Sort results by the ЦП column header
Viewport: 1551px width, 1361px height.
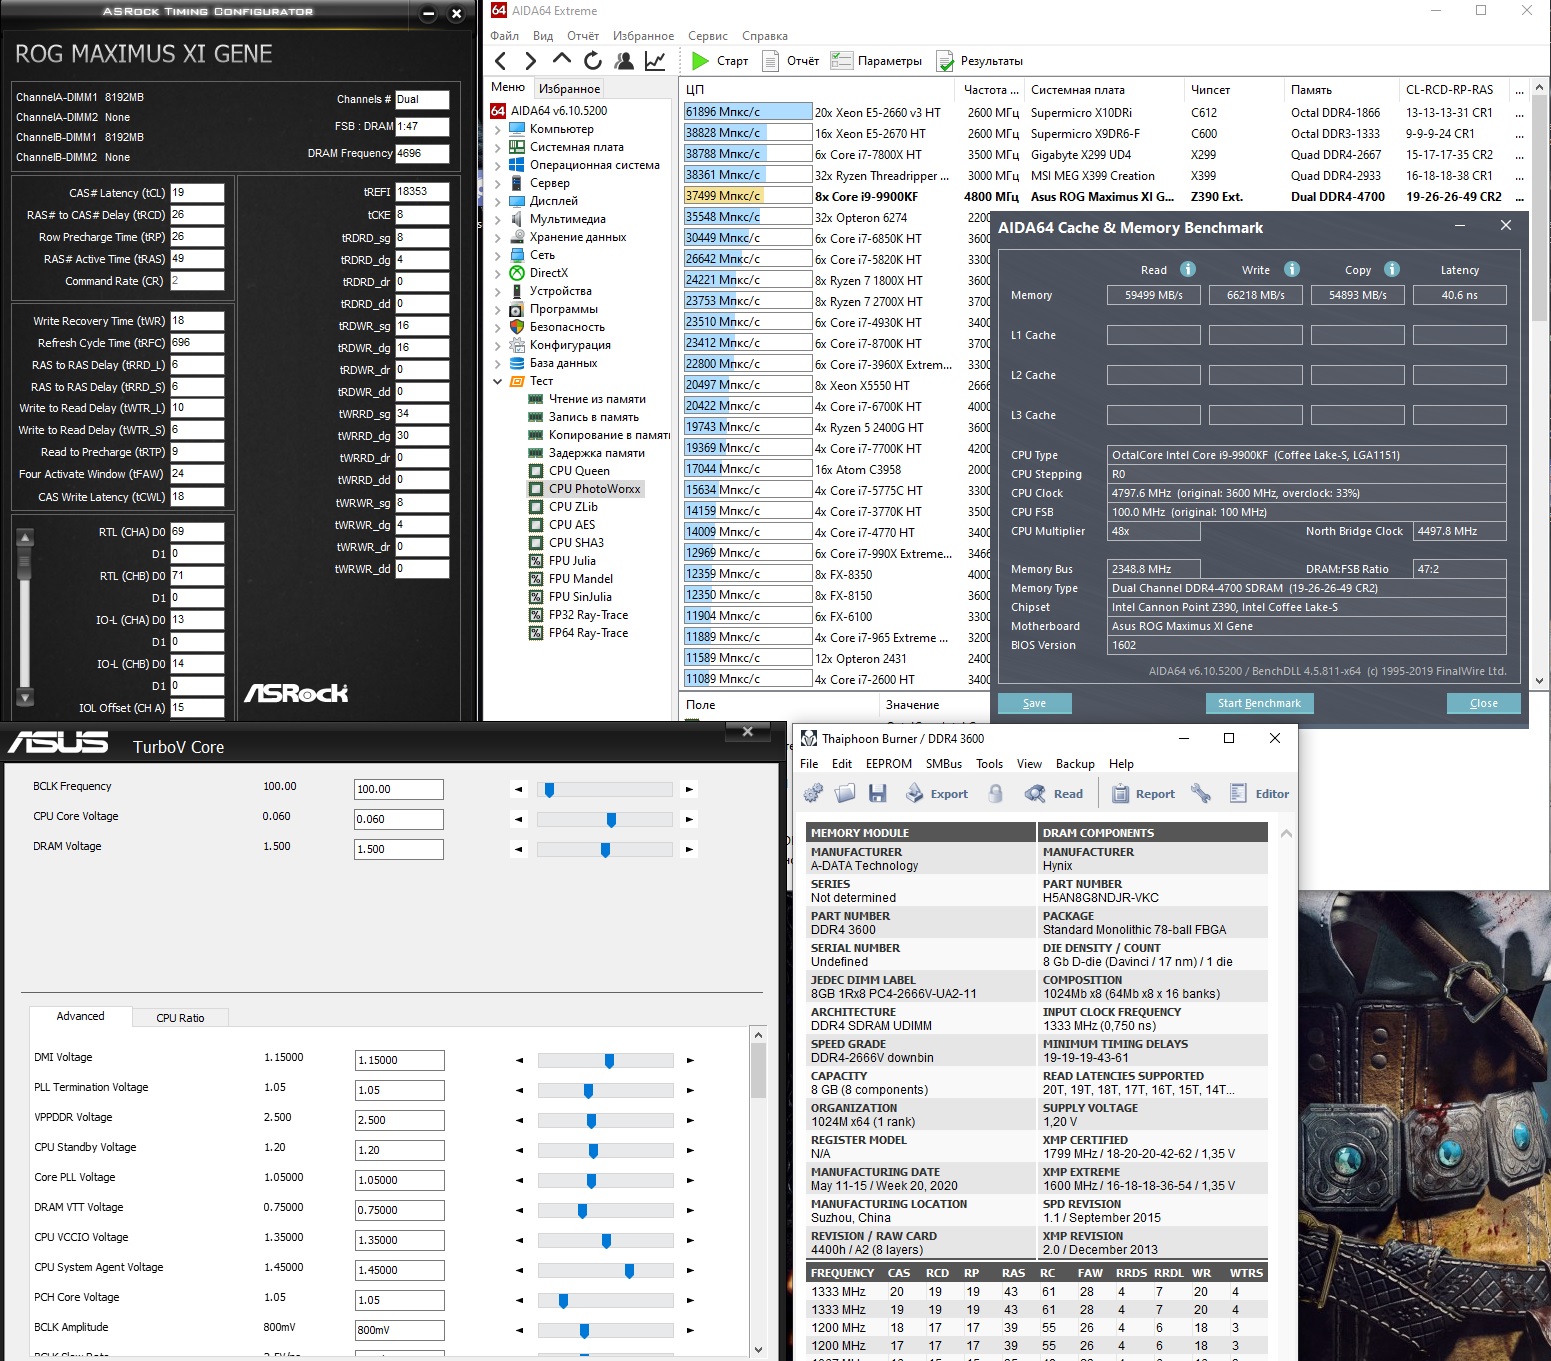(x=819, y=89)
